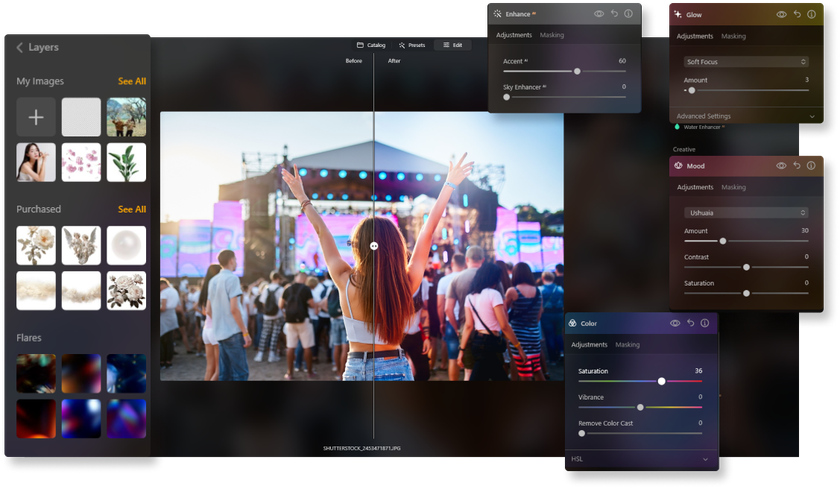
Task: Toggle visibility of the Enhance panel
Action: pos(599,14)
